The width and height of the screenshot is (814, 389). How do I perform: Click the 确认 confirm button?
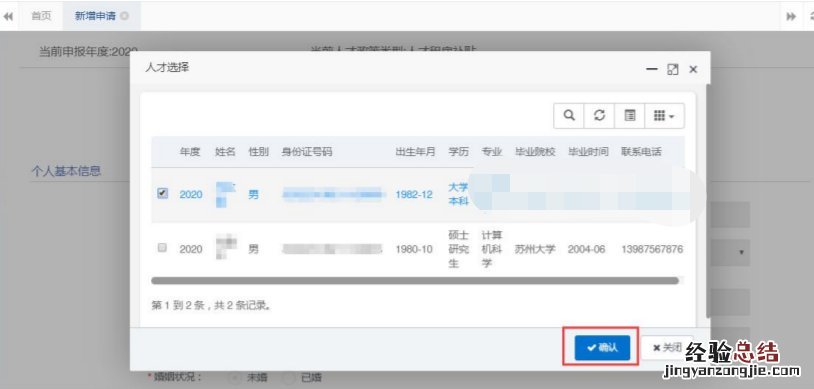click(x=602, y=348)
